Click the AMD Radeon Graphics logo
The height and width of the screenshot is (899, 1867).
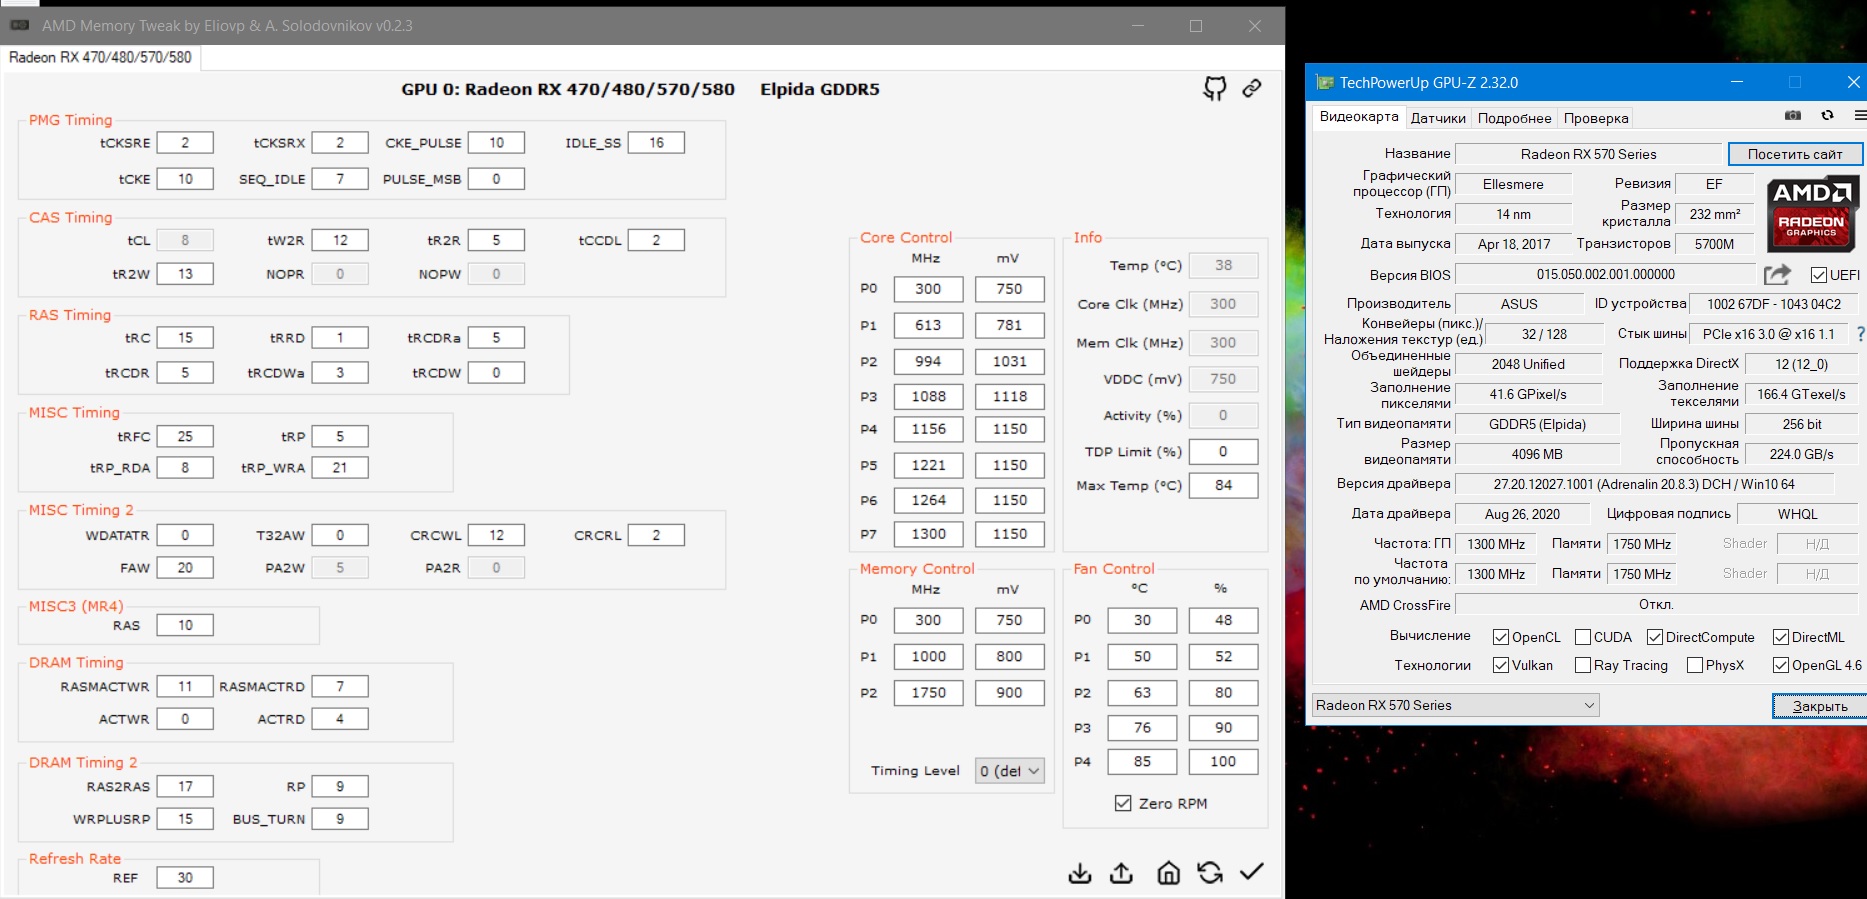(1812, 214)
